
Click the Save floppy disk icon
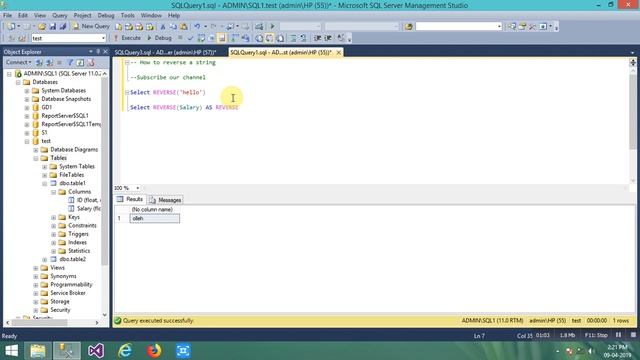click(x=52, y=27)
